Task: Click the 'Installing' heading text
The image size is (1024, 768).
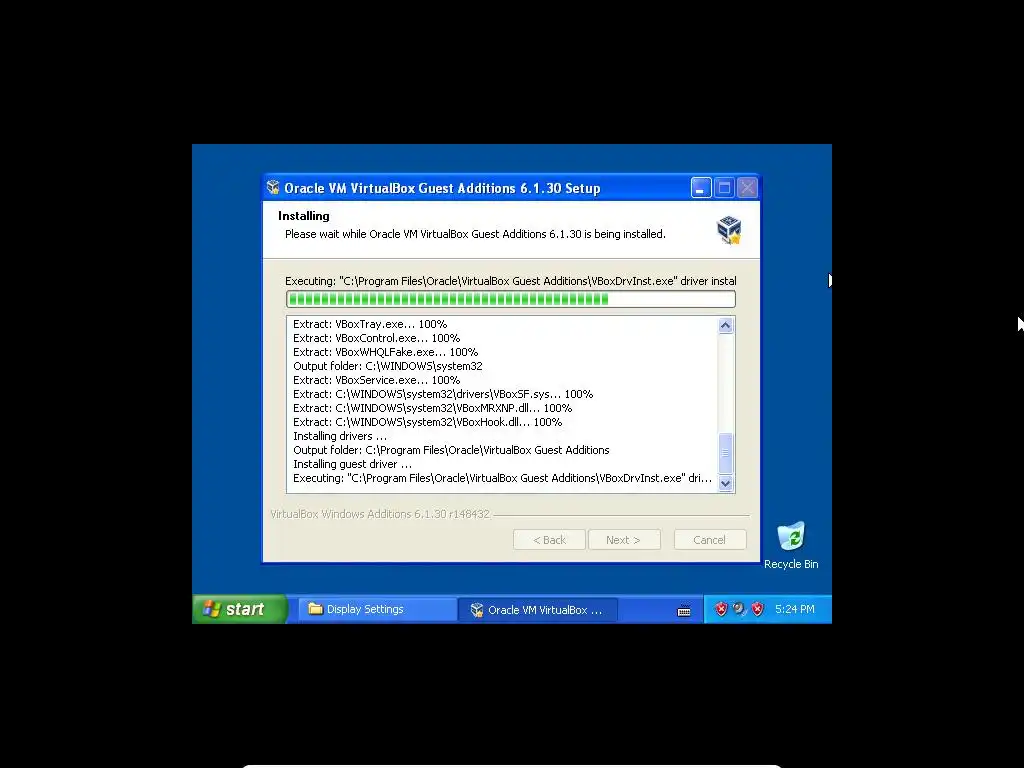Action: [x=304, y=216]
